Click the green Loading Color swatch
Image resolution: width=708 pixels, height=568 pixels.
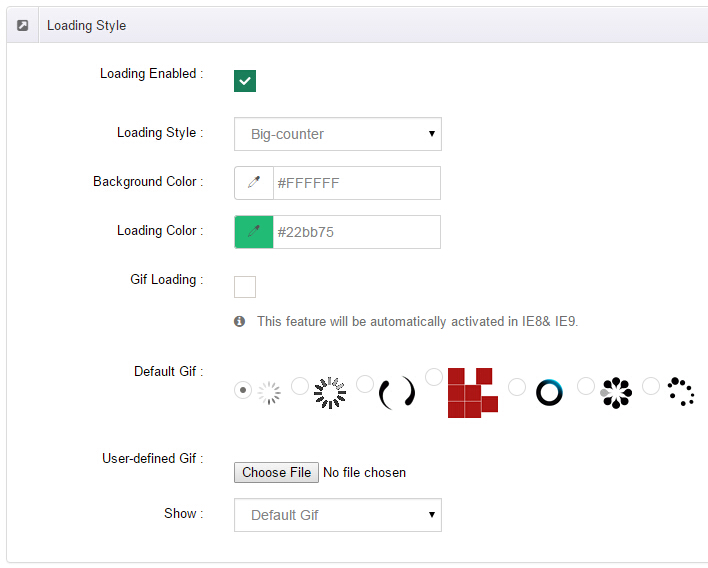(254, 232)
